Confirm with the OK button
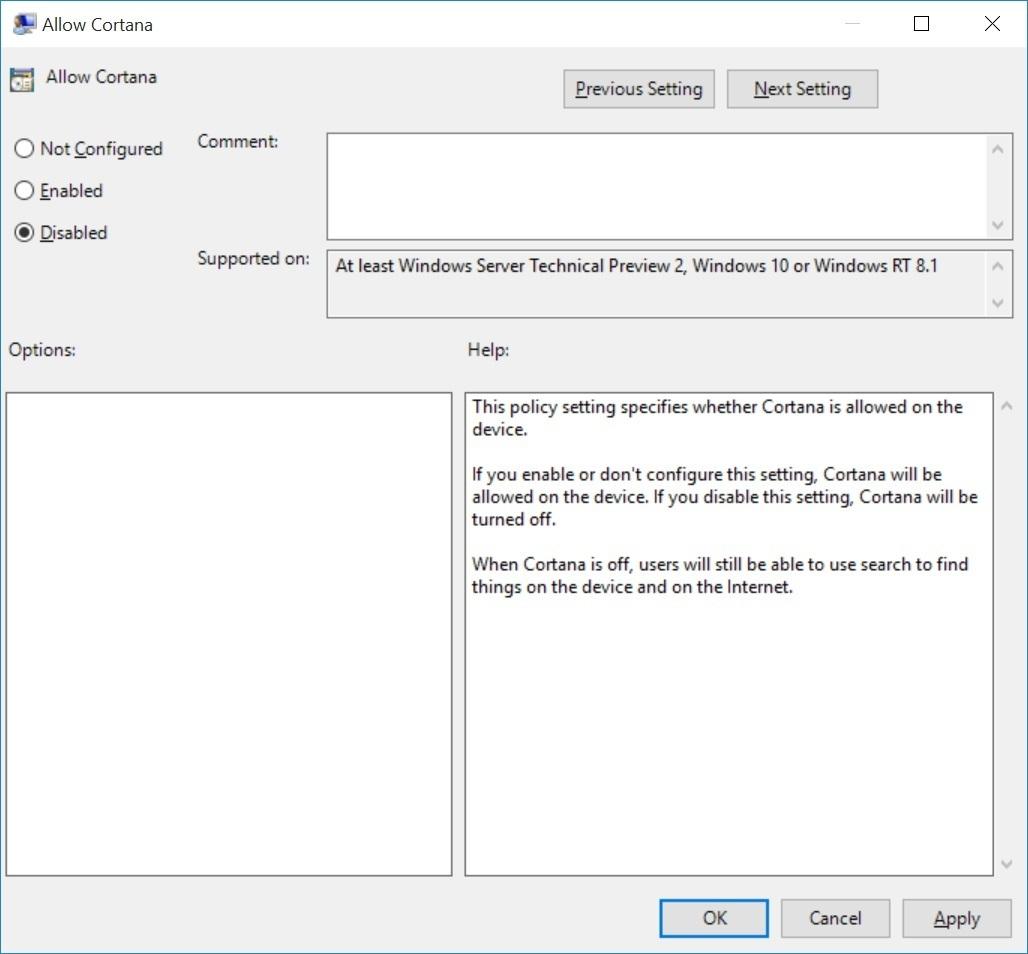Image resolution: width=1028 pixels, height=954 pixels. [713, 918]
